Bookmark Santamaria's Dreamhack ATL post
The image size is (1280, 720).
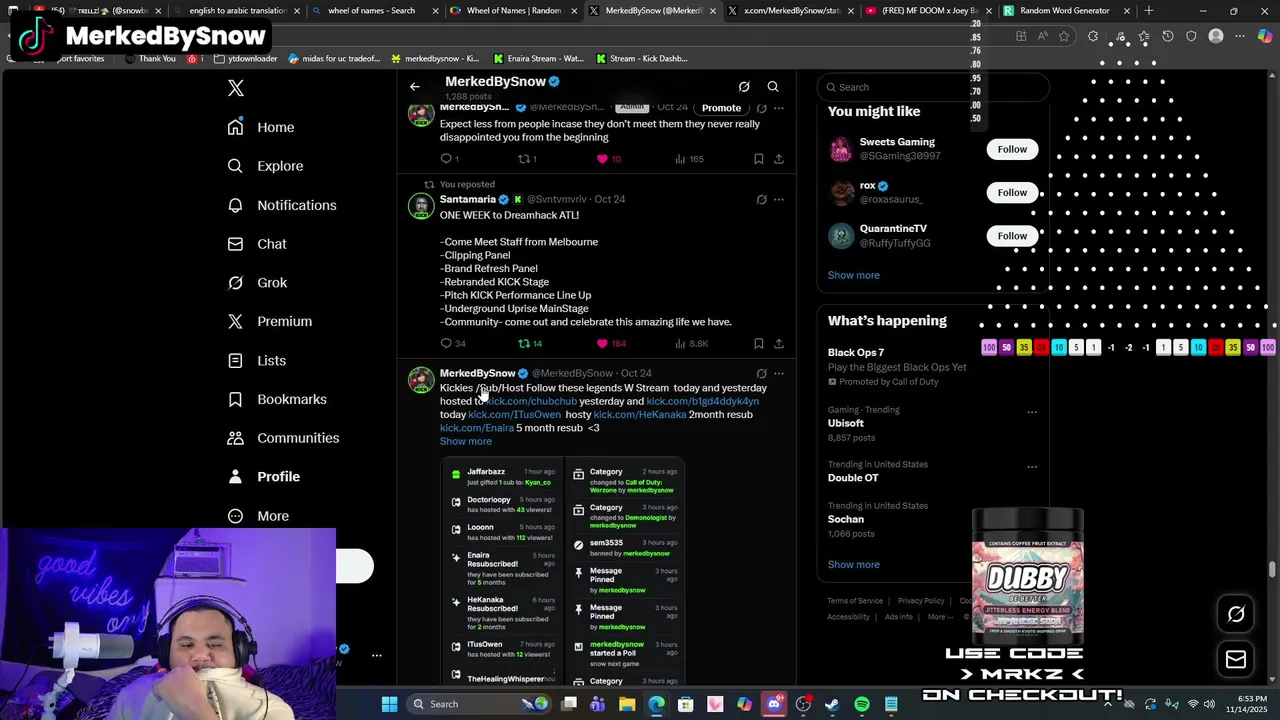point(758,343)
